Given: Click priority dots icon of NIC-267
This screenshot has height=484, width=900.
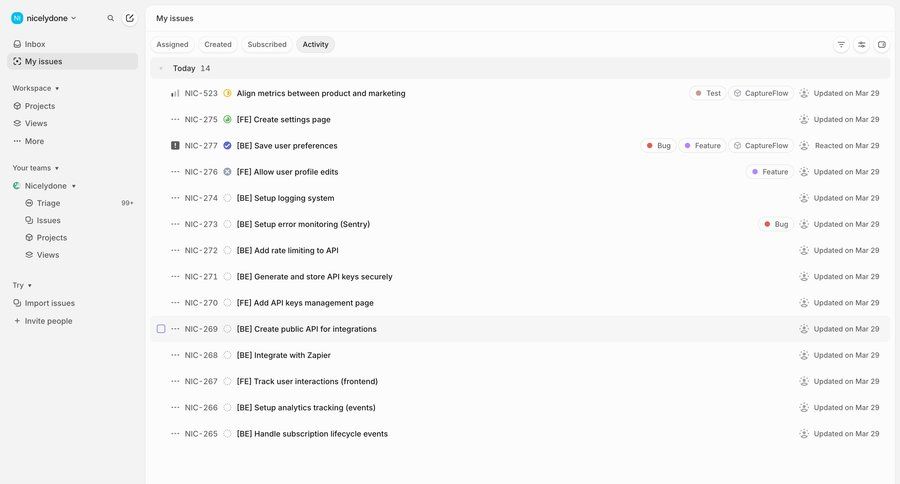Looking at the screenshot, I should [175, 381].
